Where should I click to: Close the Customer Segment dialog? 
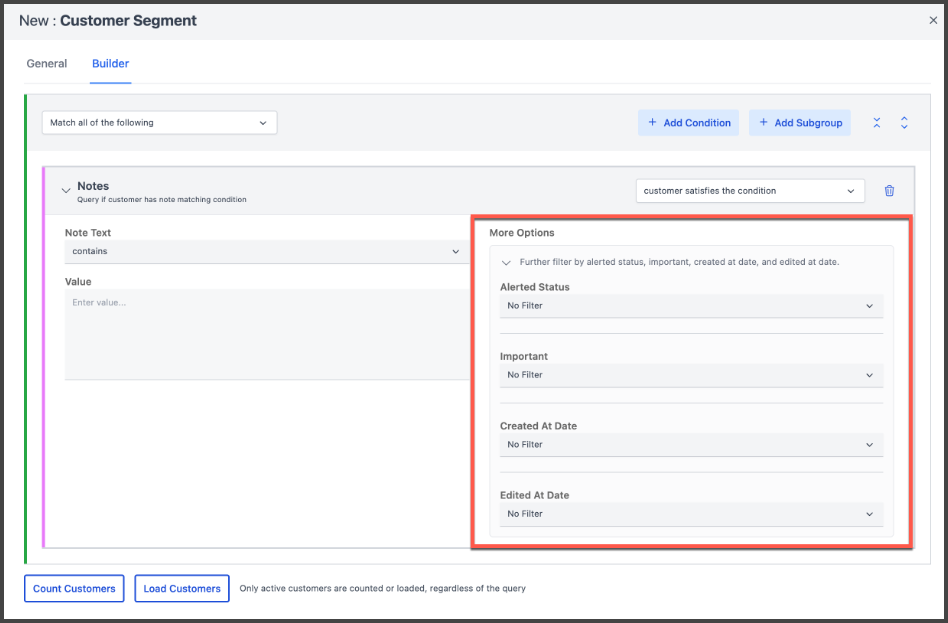click(x=933, y=20)
